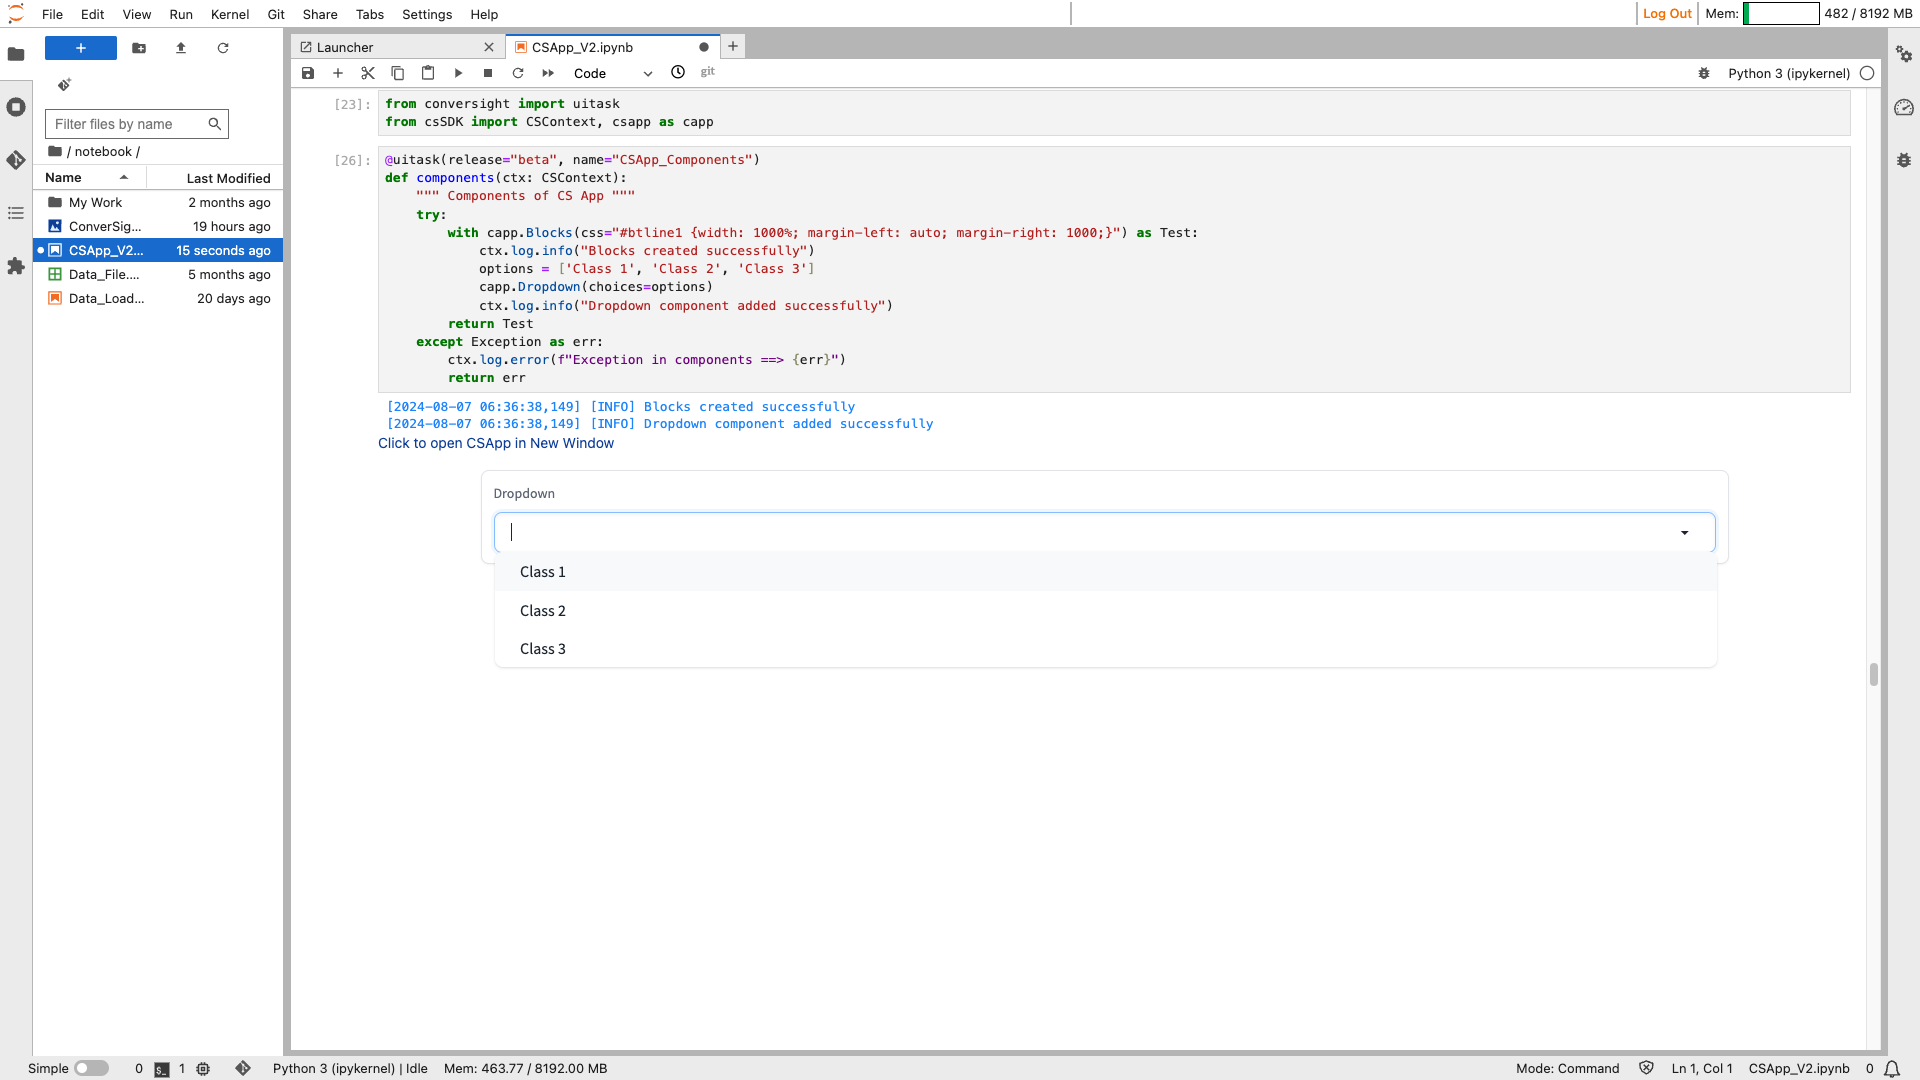Click the notifications bell in status bar
The width and height of the screenshot is (1920, 1080).
click(x=1892, y=1069)
